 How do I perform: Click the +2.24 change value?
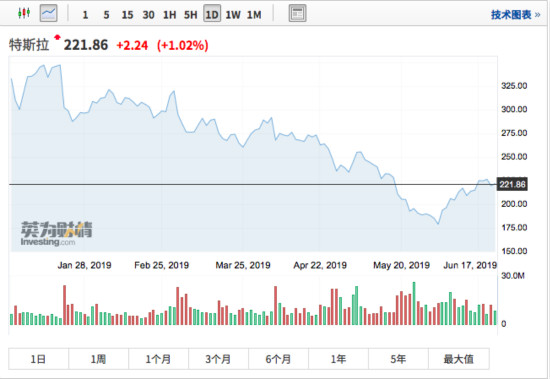tap(132, 45)
